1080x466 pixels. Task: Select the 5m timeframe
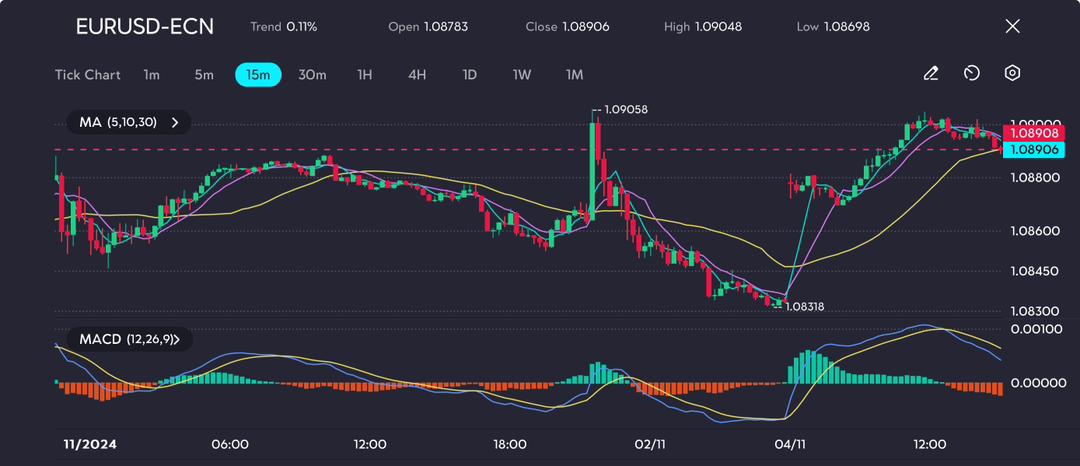point(204,74)
